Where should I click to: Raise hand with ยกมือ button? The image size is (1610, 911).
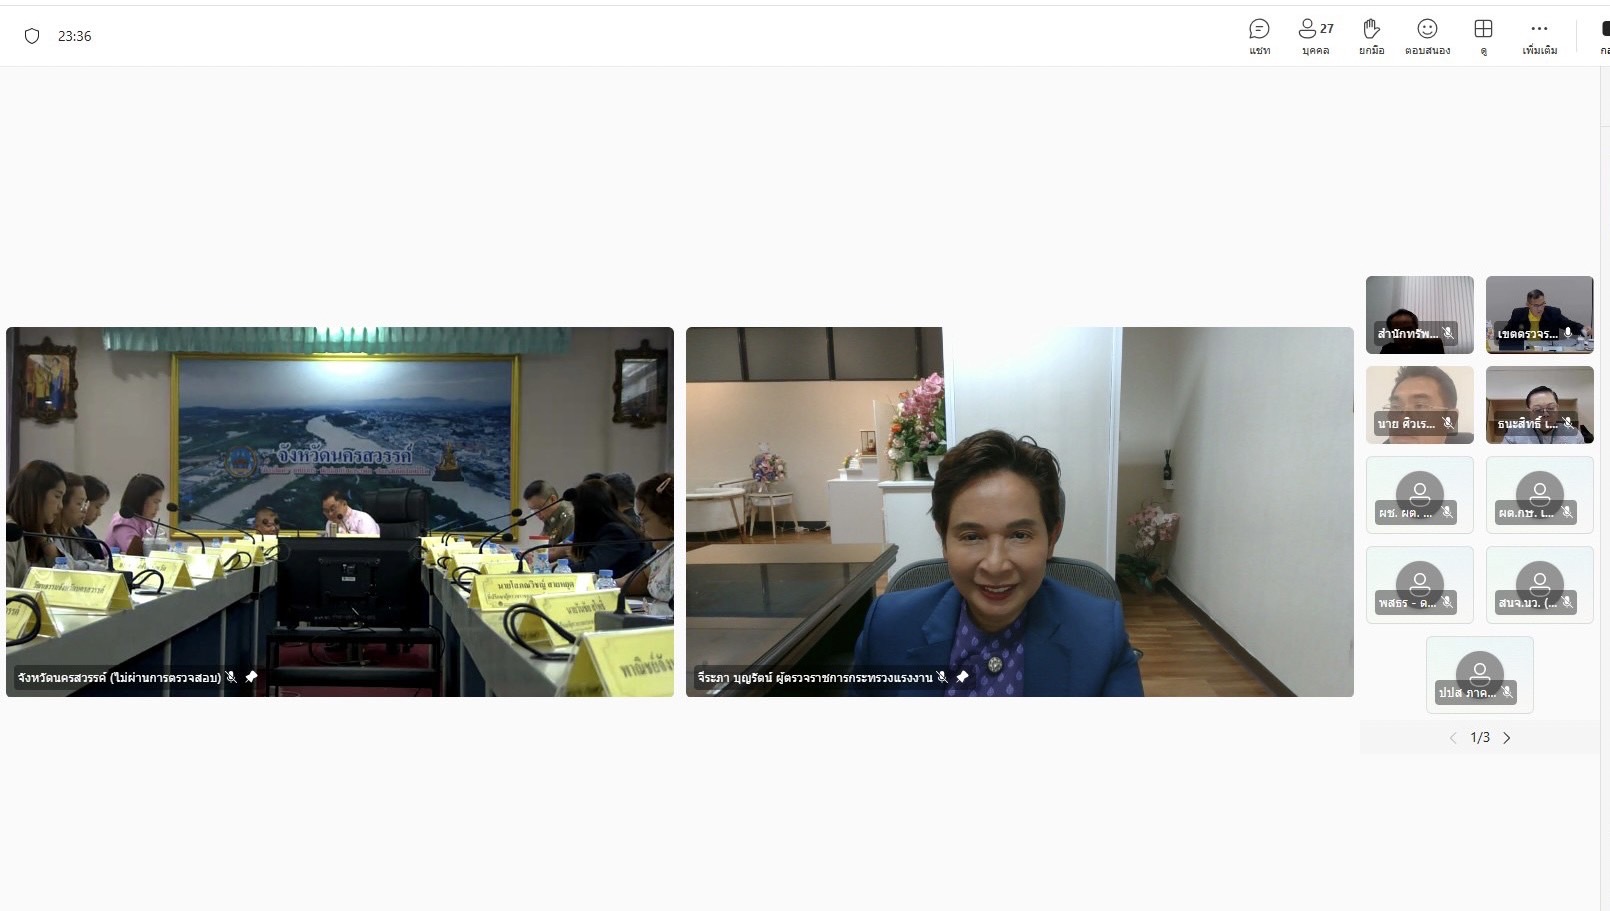pos(1371,36)
